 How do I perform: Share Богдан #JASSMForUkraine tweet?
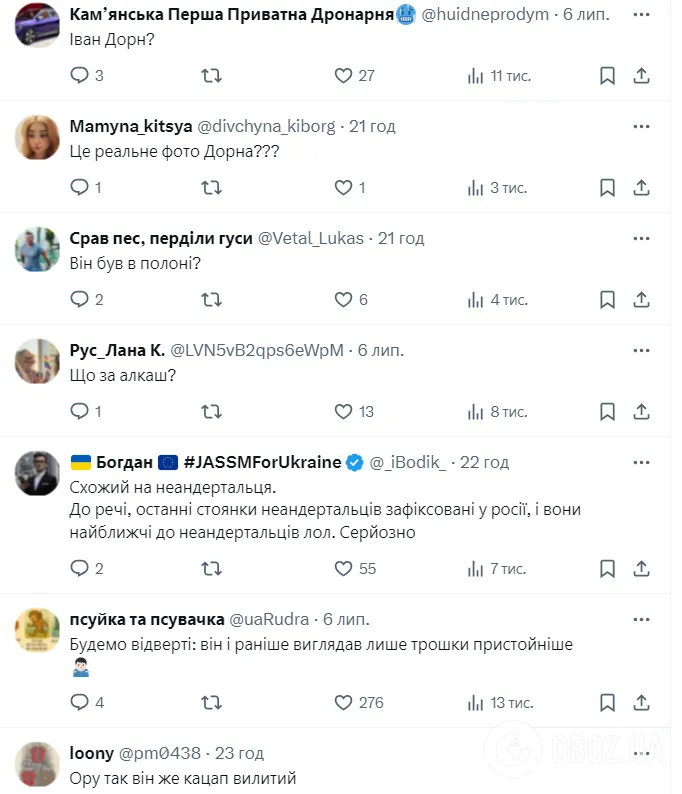tap(641, 569)
